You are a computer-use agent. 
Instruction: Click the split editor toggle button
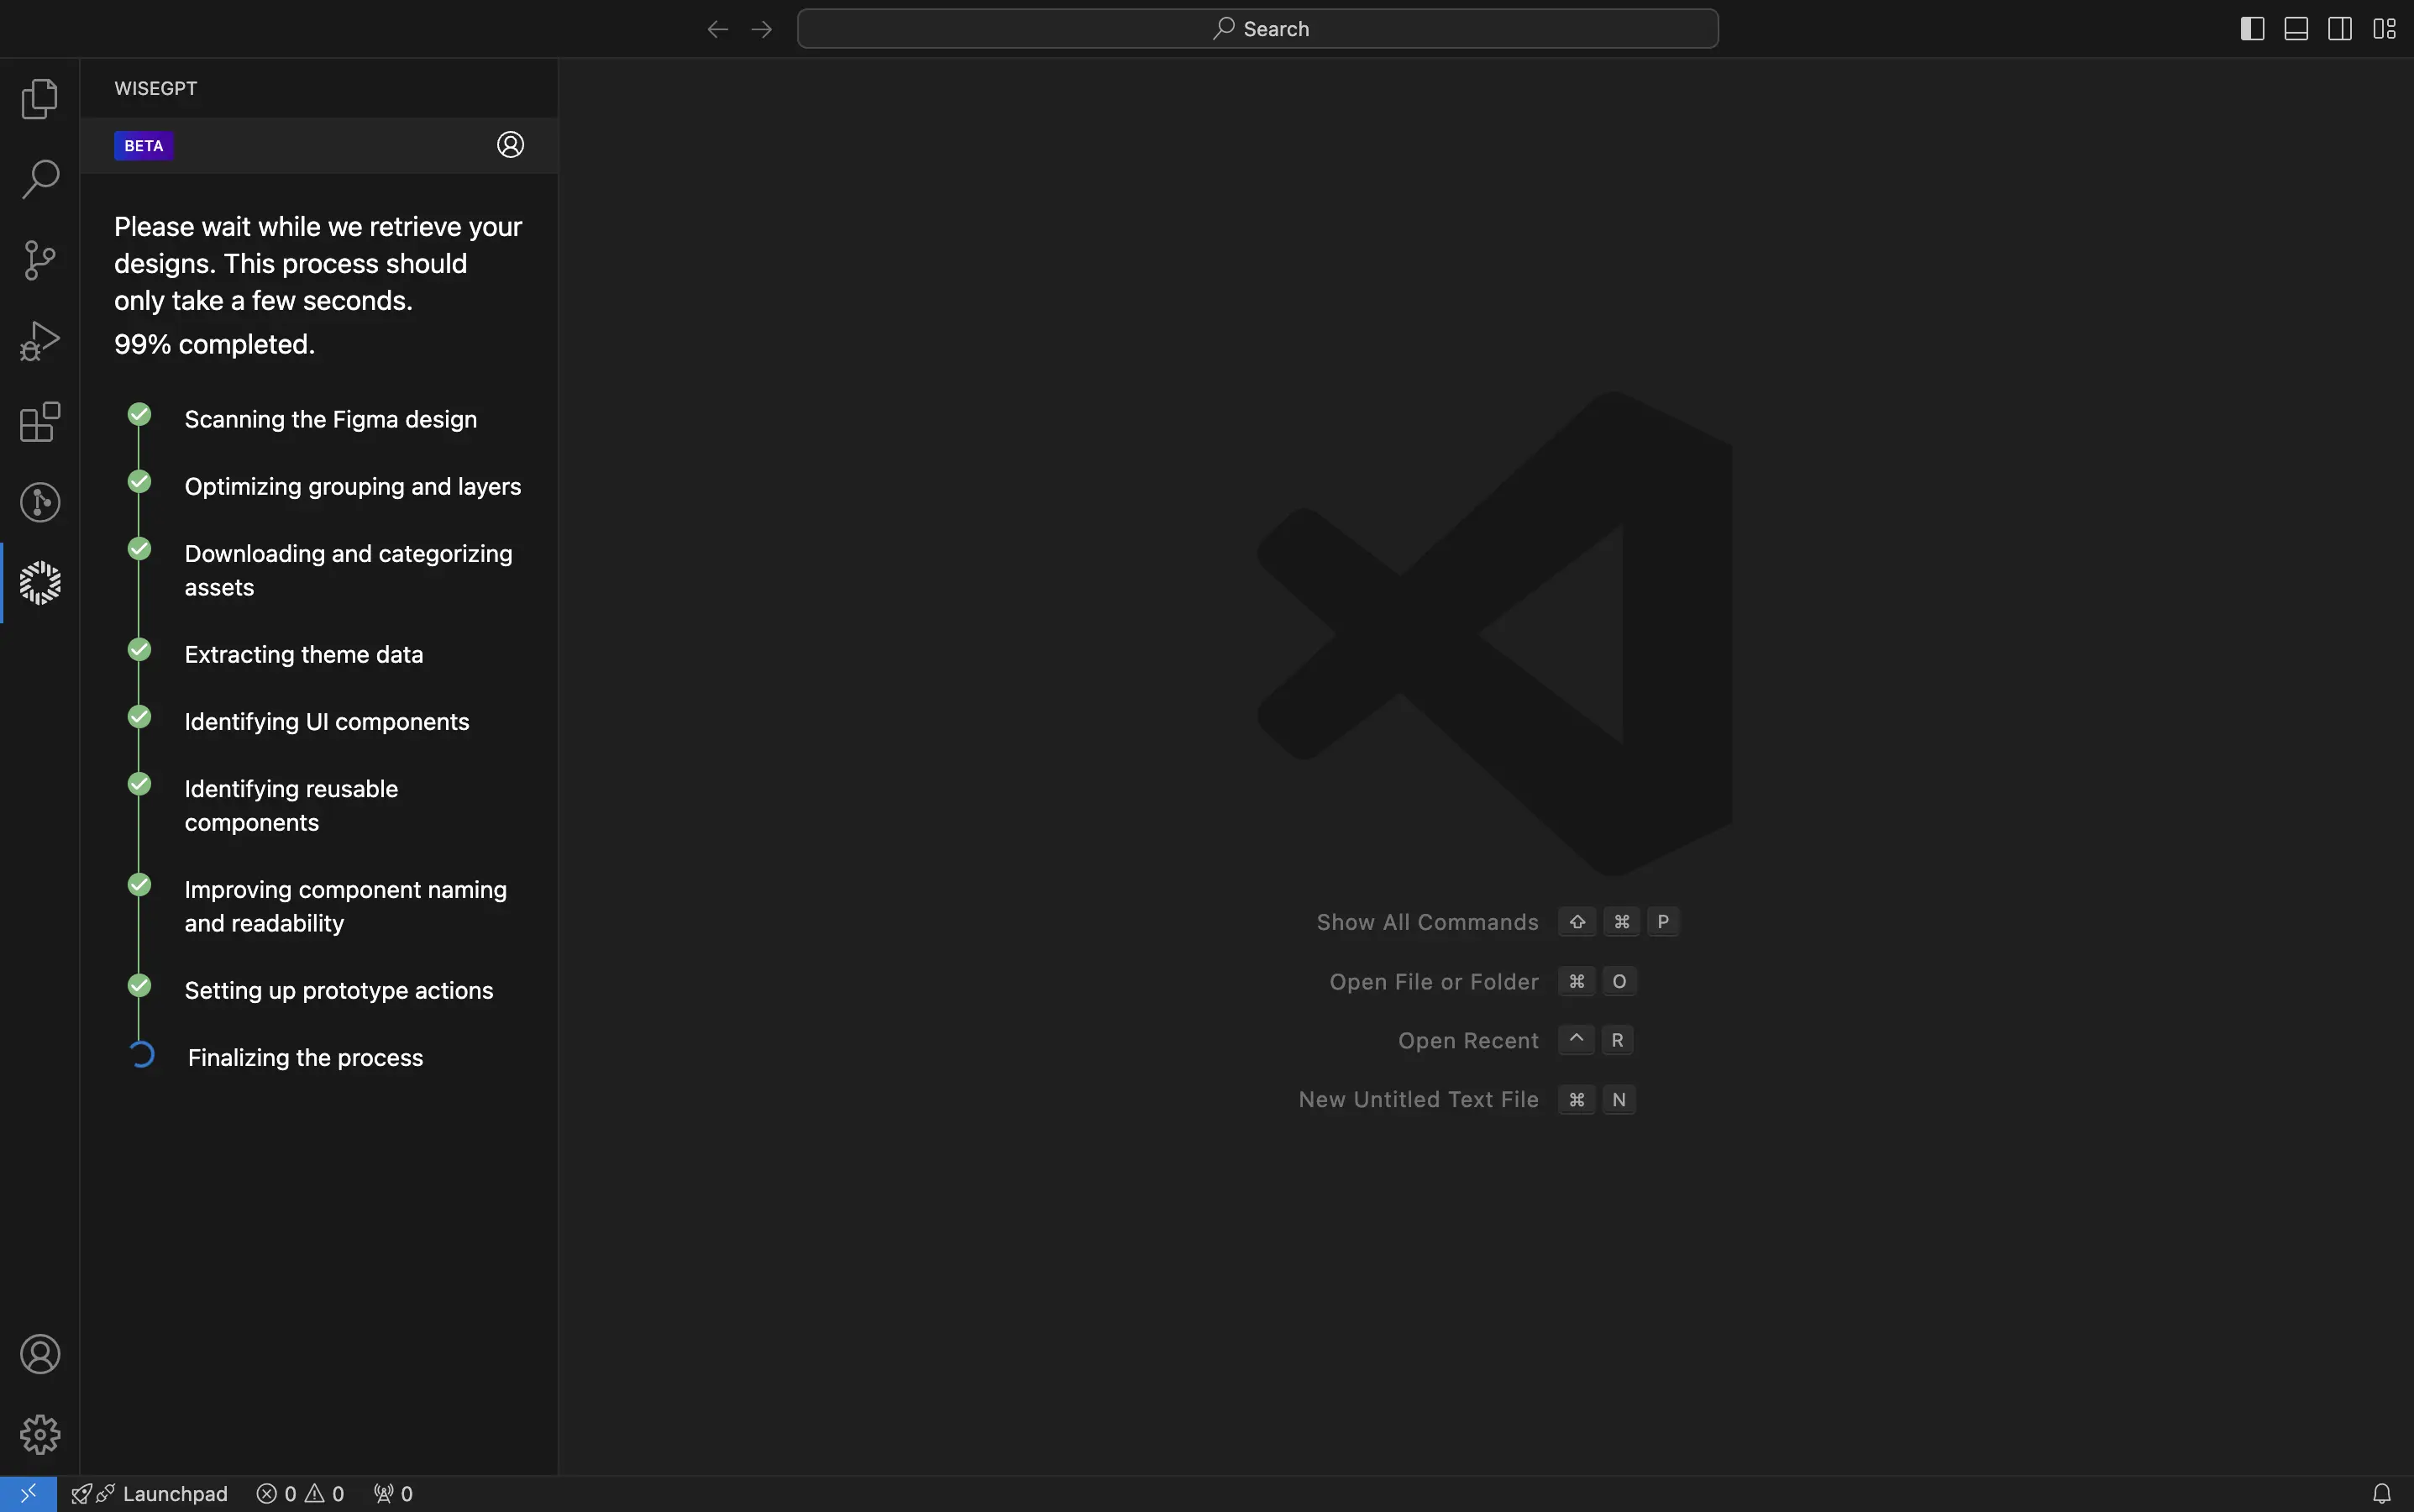[2339, 28]
